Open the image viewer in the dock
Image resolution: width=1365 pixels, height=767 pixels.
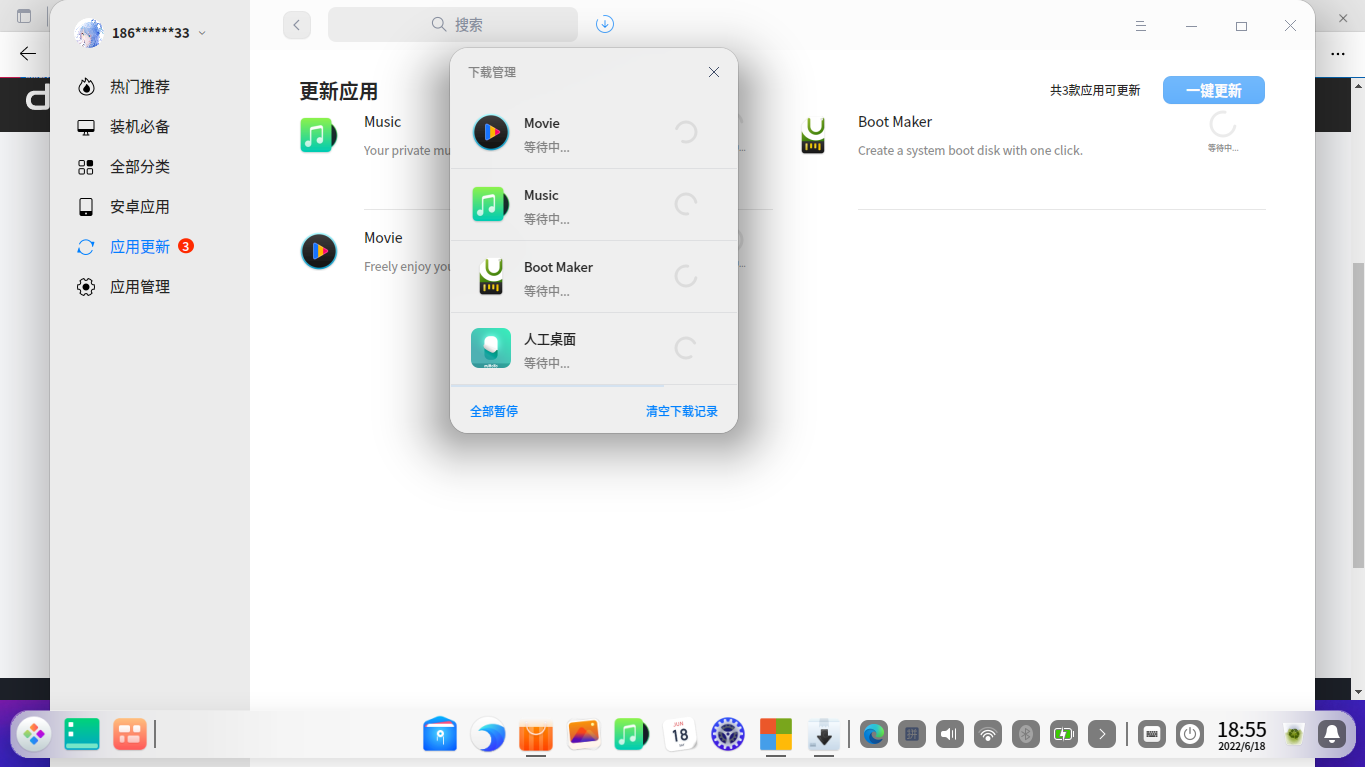click(584, 735)
